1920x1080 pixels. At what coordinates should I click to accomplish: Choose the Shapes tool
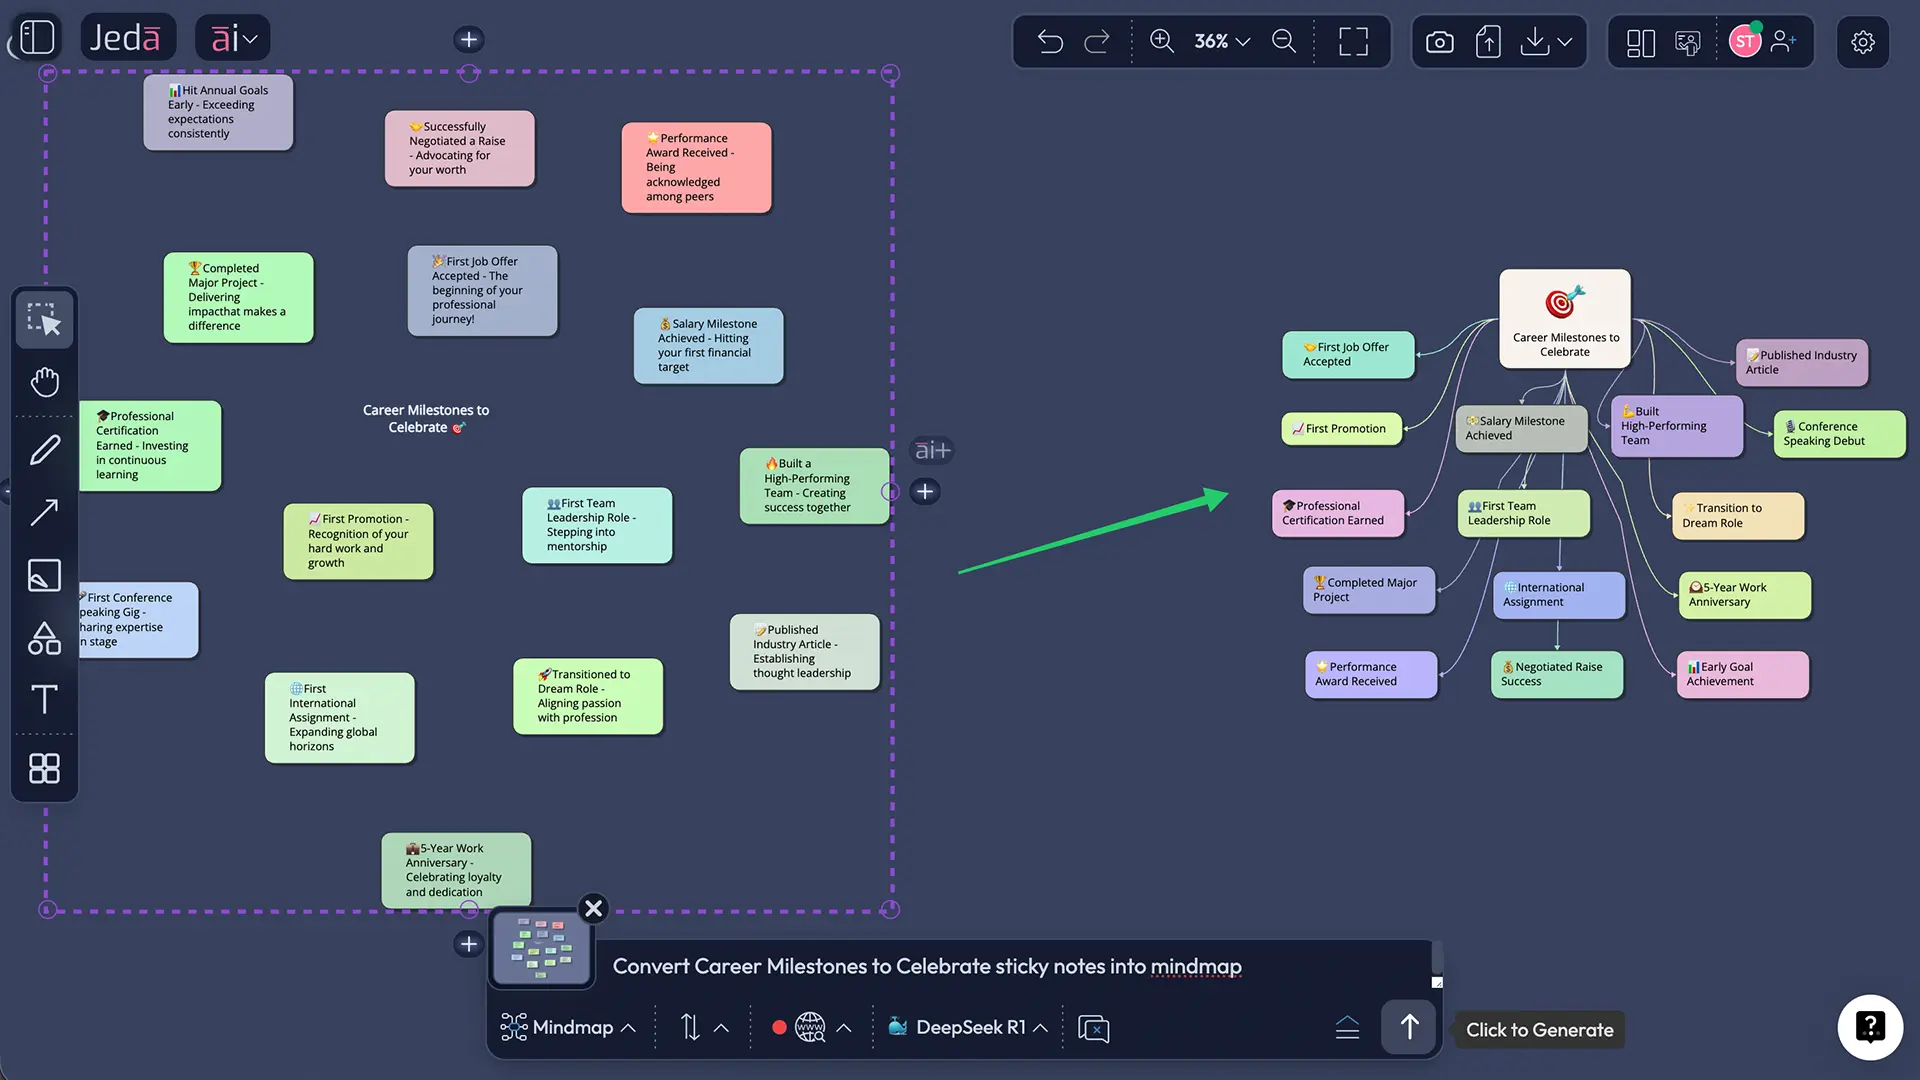(44, 638)
